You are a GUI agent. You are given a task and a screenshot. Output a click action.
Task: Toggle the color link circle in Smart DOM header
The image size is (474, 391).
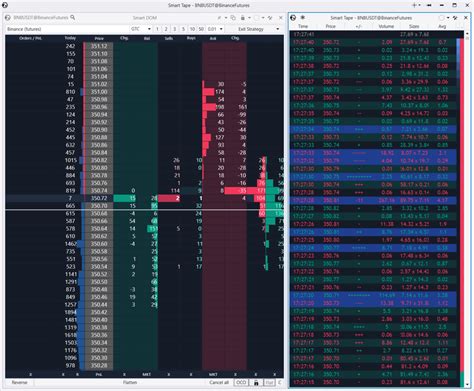[x=256, y=18]
